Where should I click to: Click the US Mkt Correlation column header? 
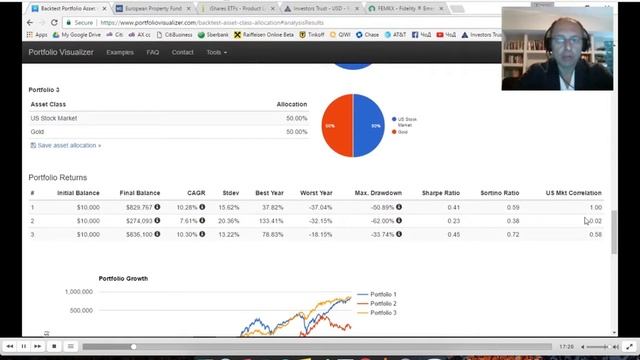point(573,193)
